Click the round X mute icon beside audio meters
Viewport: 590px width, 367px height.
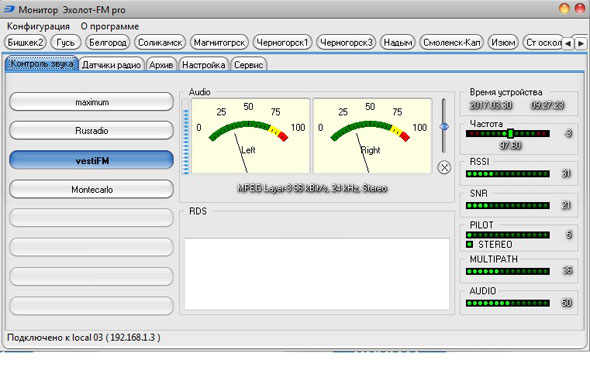(x=444, y=167)
